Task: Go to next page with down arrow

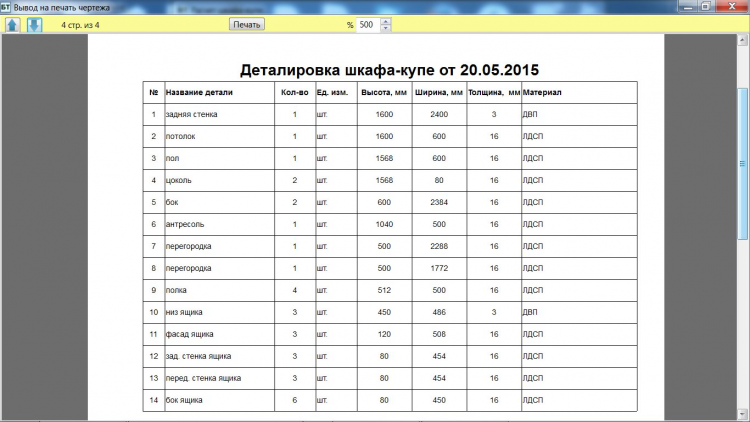Action: point(34,25)
